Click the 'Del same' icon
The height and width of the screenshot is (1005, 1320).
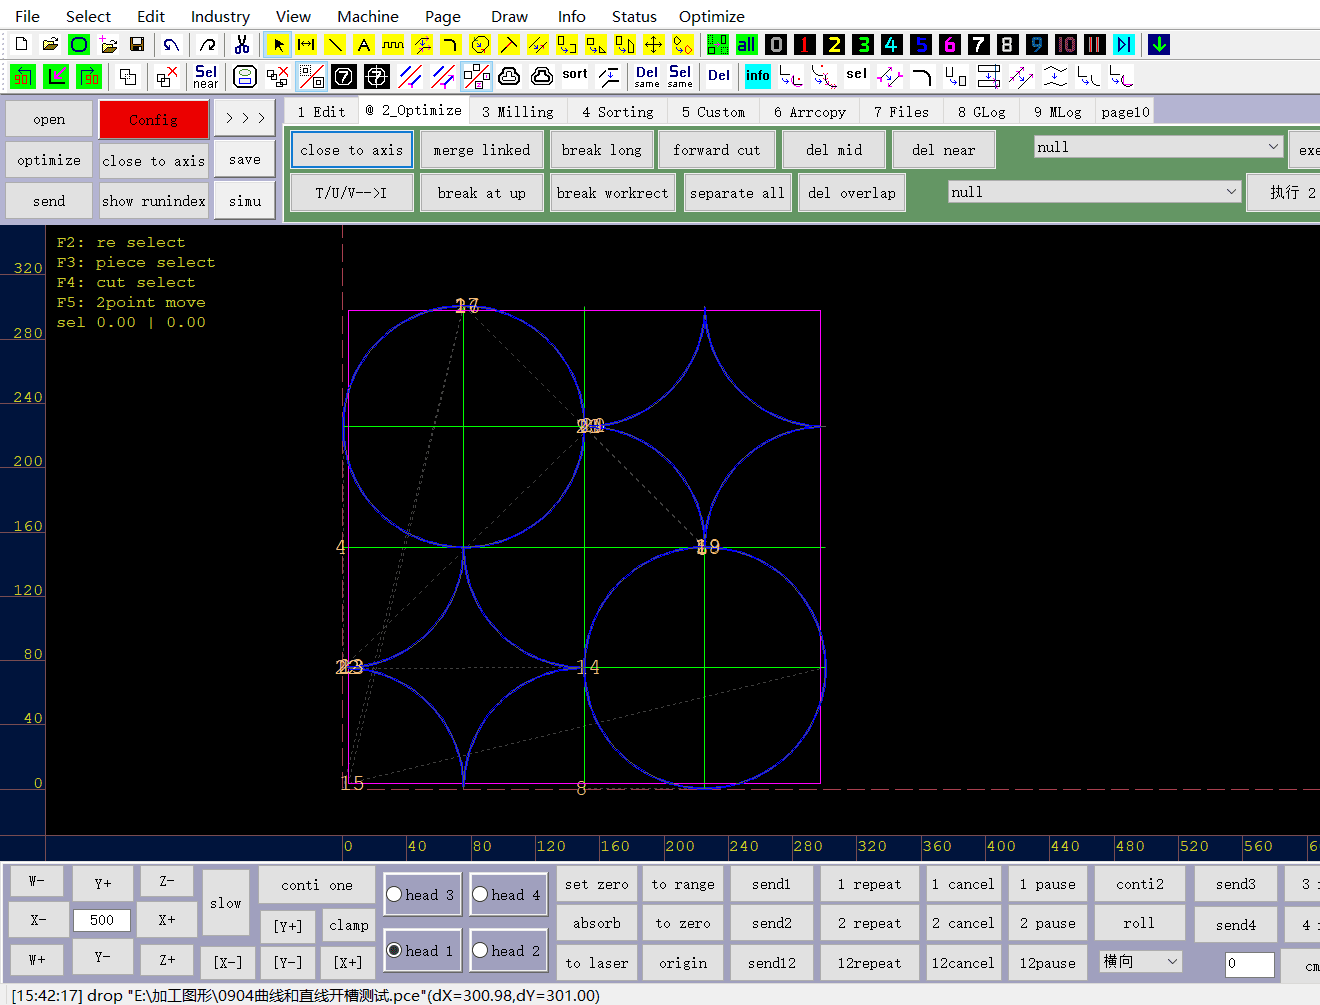tap(646, 75)
